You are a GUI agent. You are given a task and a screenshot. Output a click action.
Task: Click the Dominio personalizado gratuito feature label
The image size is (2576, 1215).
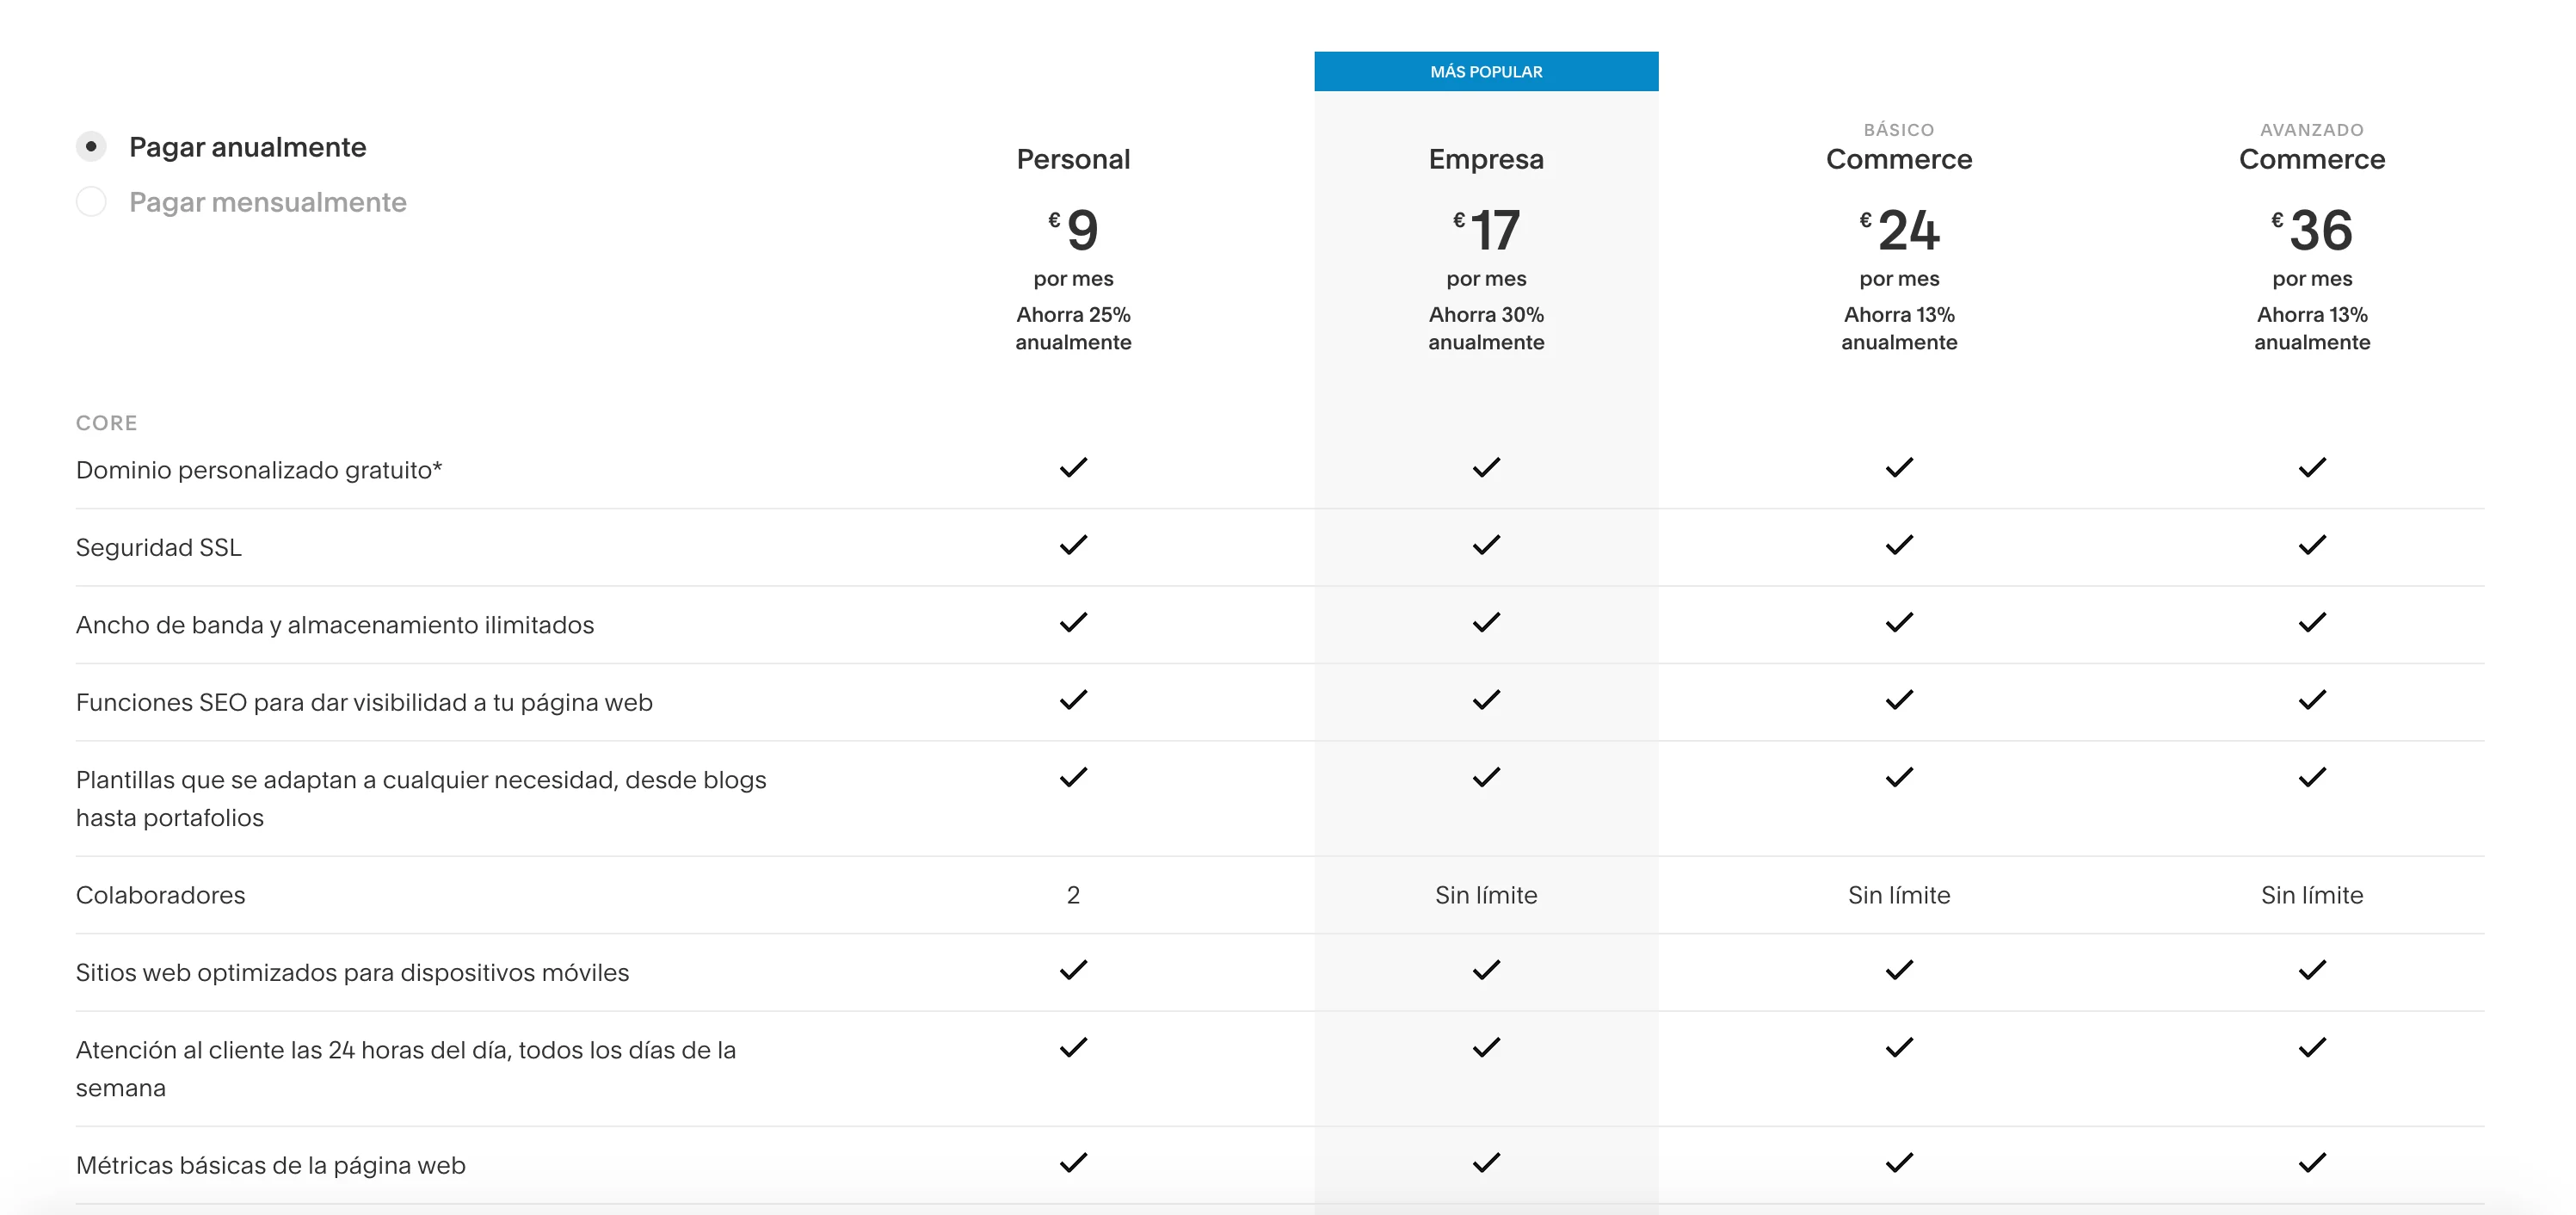259,470
